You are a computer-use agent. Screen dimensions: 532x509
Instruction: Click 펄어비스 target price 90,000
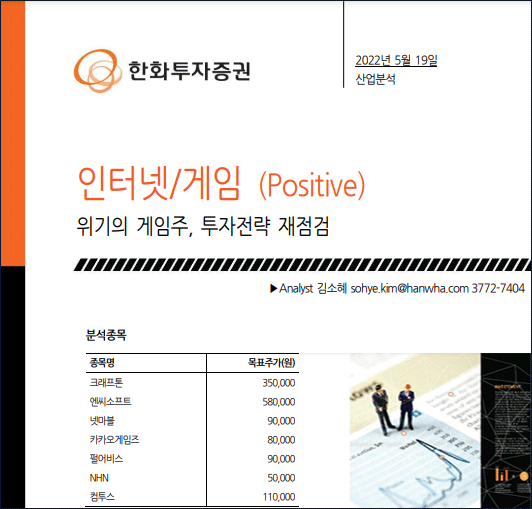281,459
